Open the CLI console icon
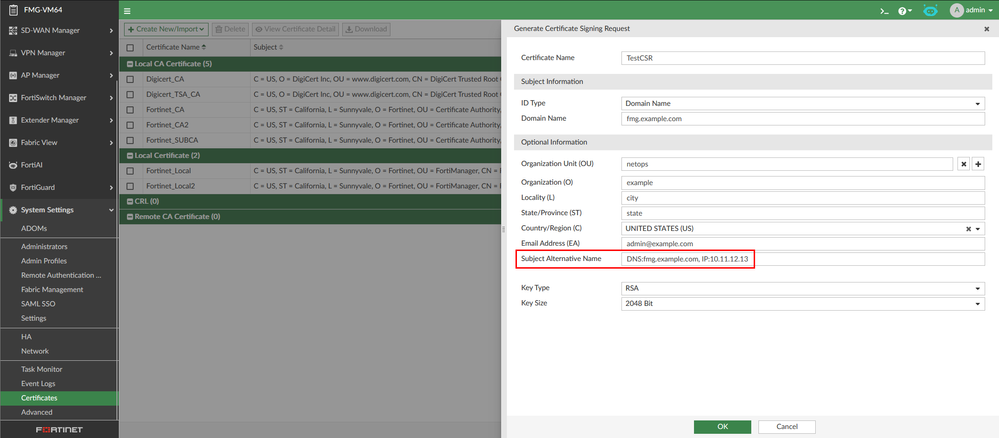Image resolution: width=999 pixels, height=438 pixels. pyautogui.click(x=884, y=10)
